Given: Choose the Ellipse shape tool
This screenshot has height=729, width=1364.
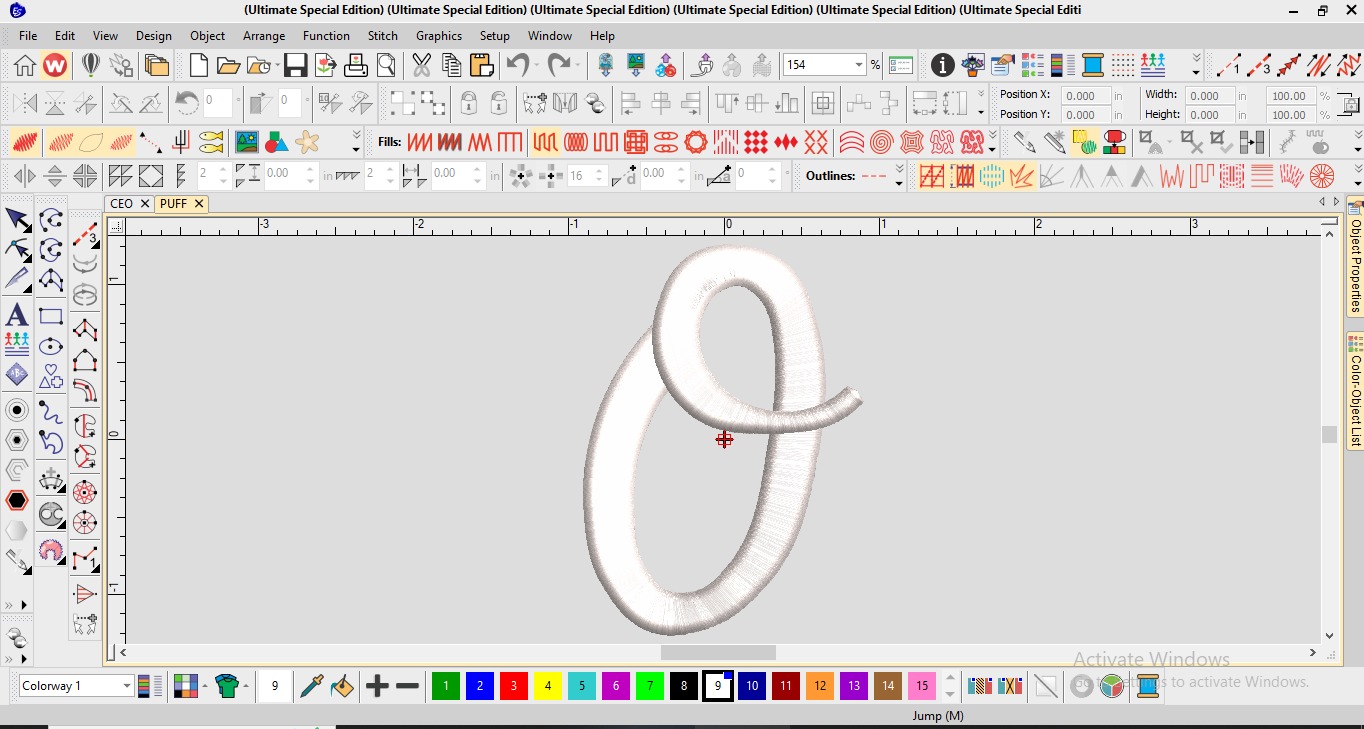Looking at the screenshot, I should tap(51, 346).
